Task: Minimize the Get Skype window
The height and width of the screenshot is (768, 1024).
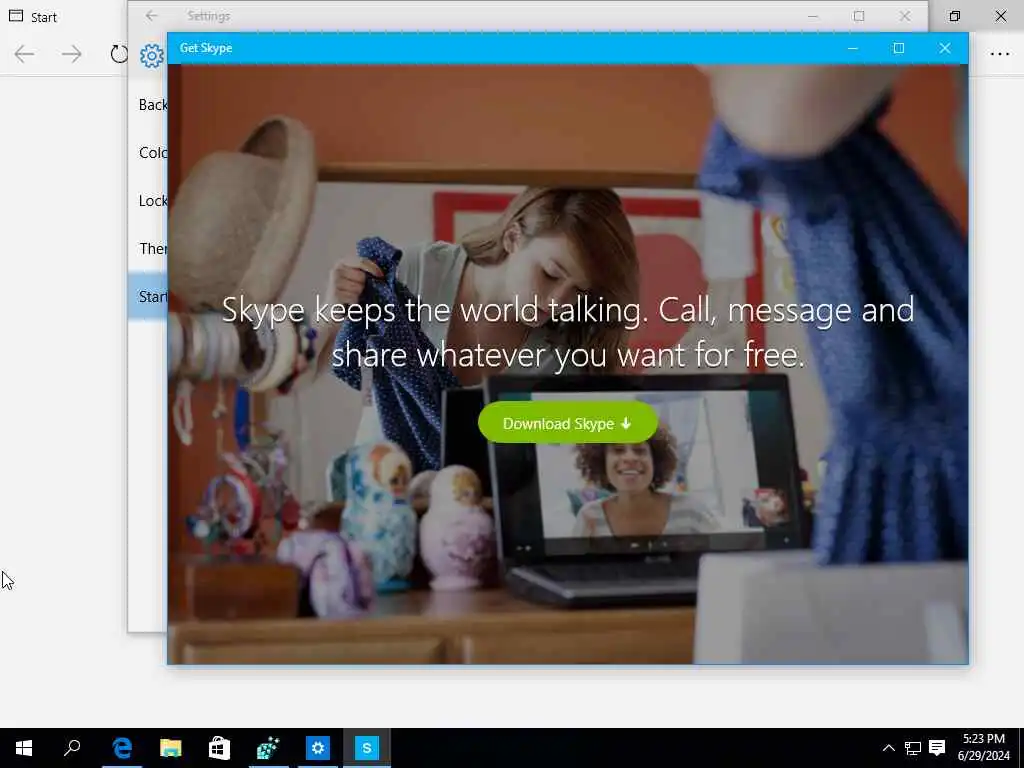Action: coord(852,48)
